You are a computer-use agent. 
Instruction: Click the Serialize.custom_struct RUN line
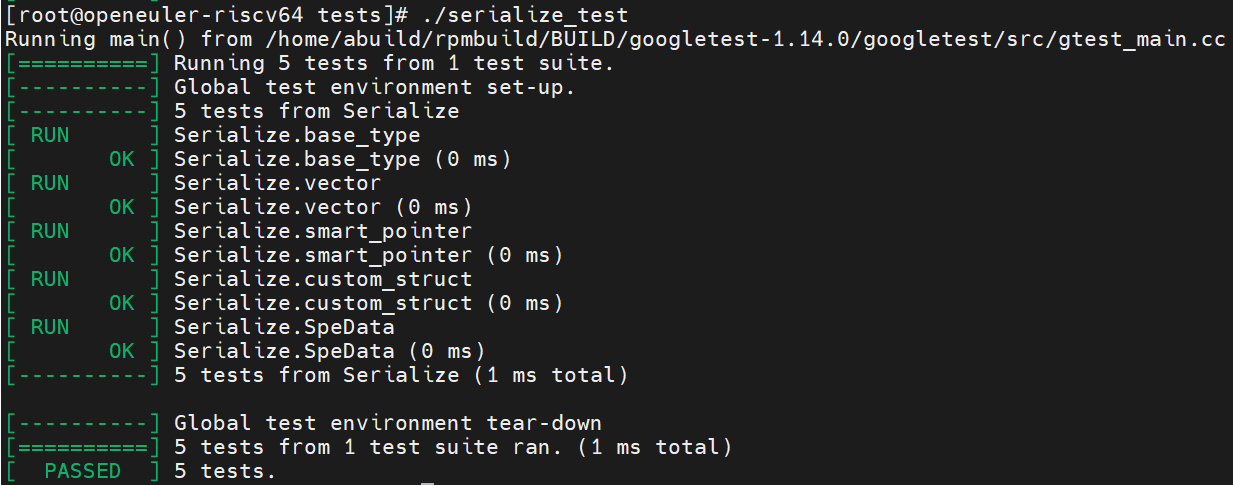238,279
